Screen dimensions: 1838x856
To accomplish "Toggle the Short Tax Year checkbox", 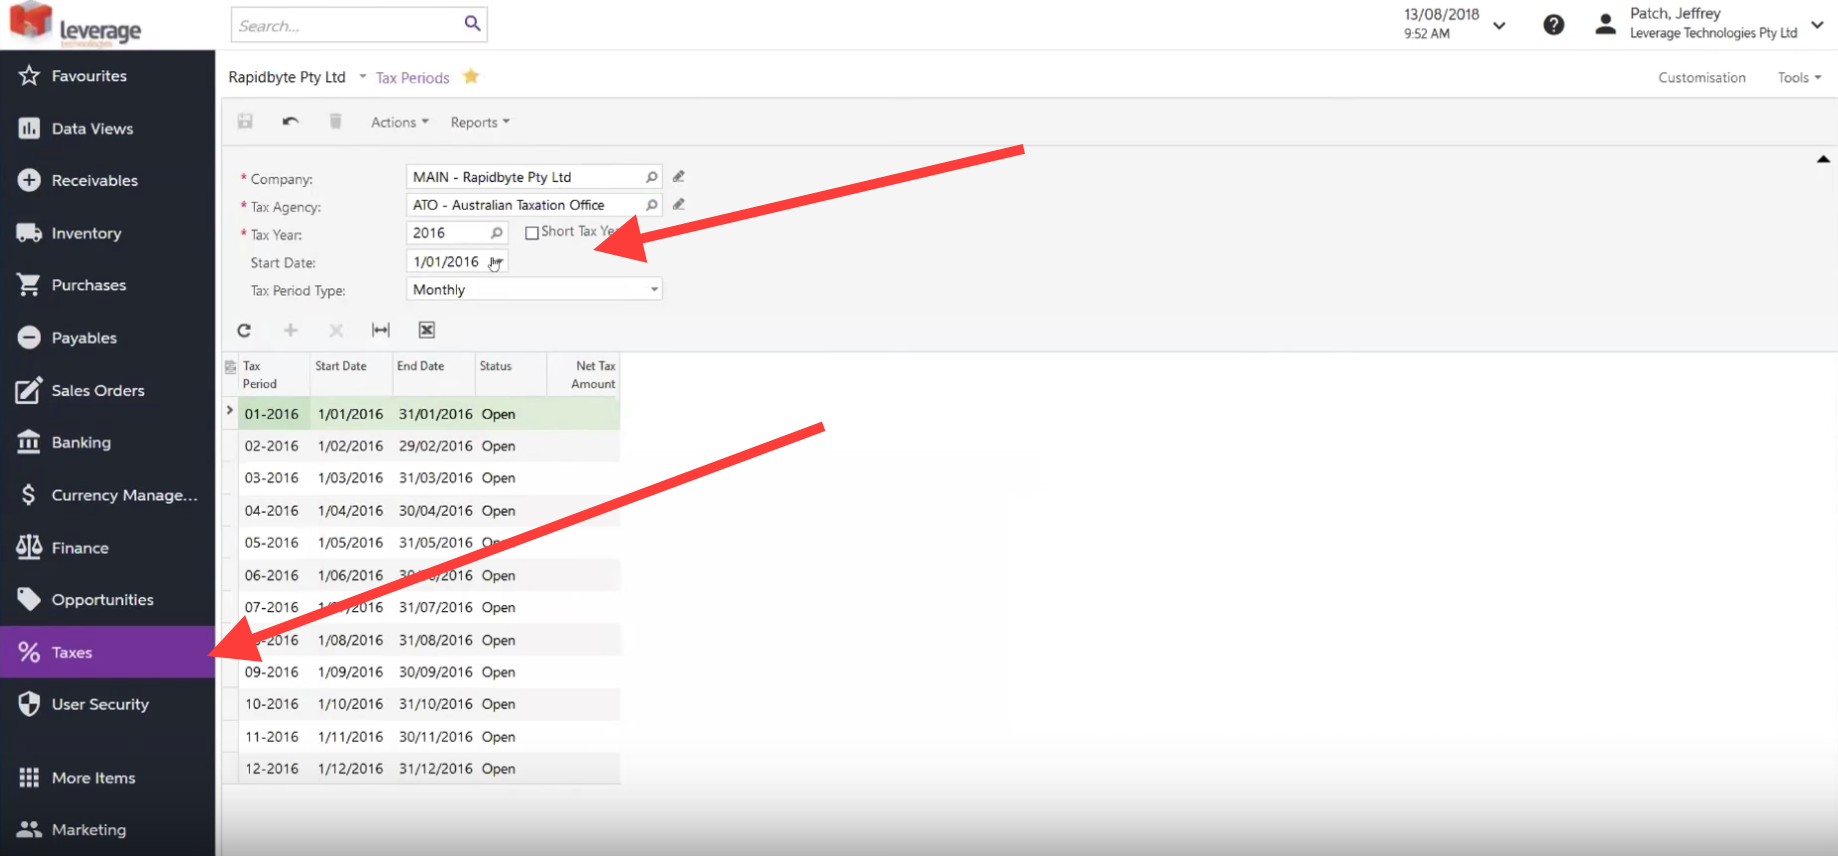I will (x=532, y=233).
